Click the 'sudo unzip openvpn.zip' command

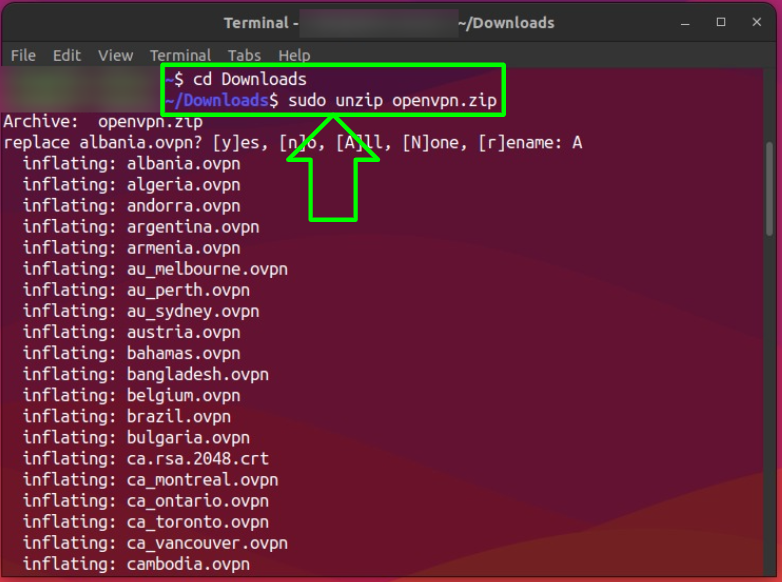click(x=392, y=101)
